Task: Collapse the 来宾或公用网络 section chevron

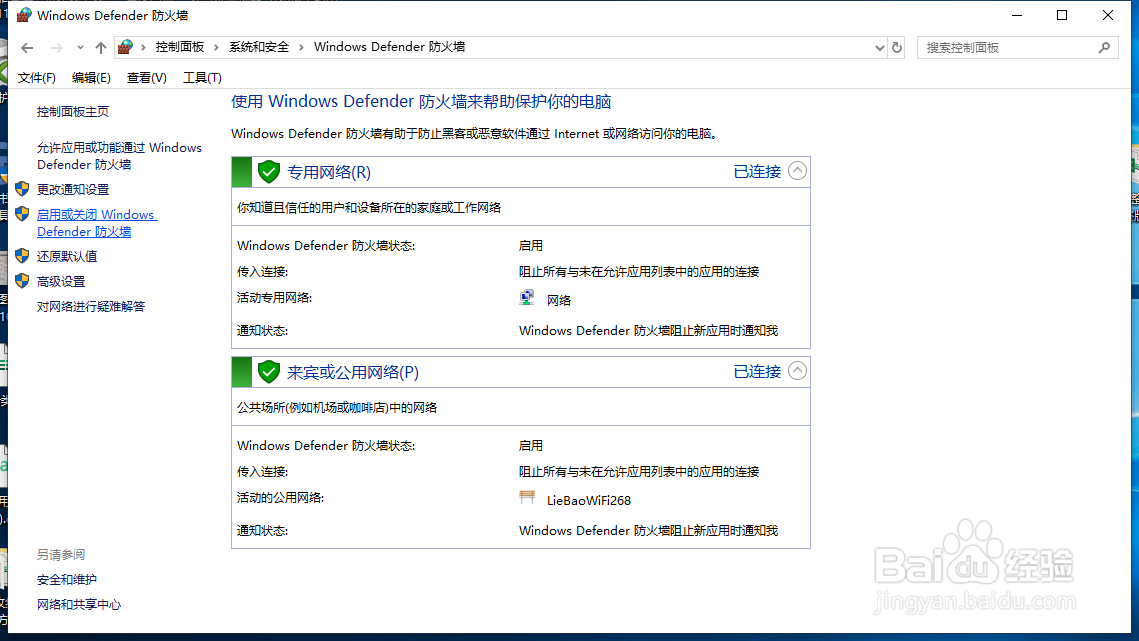Action: (x=797, y=371)
